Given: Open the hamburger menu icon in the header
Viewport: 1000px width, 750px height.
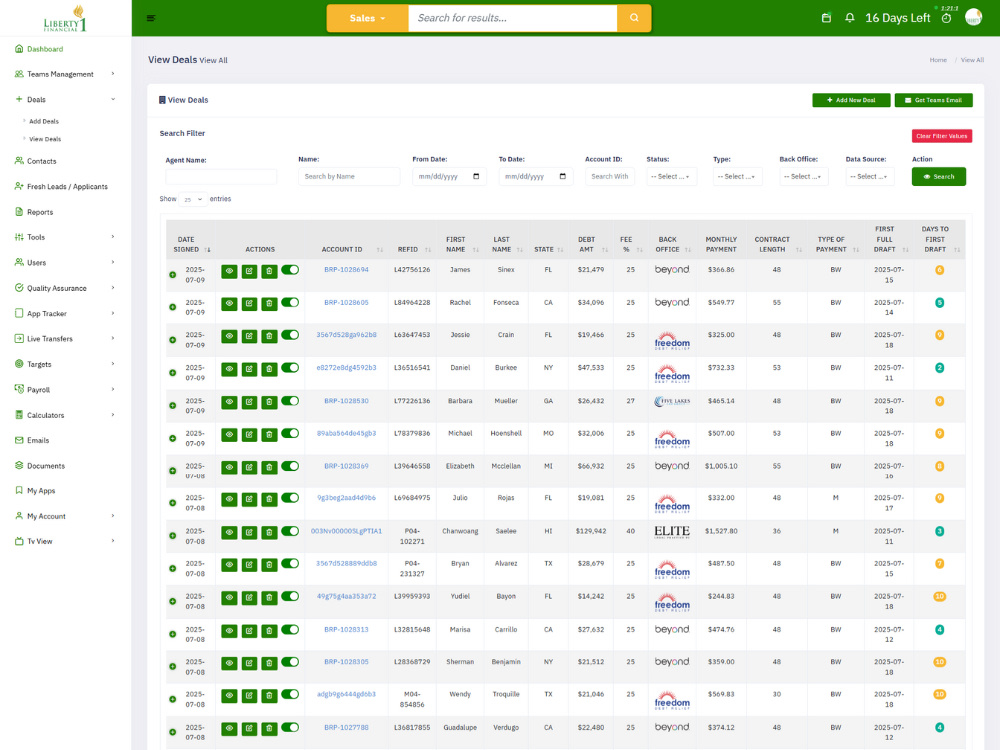Looking at the screenshot, I should point(151,18).
